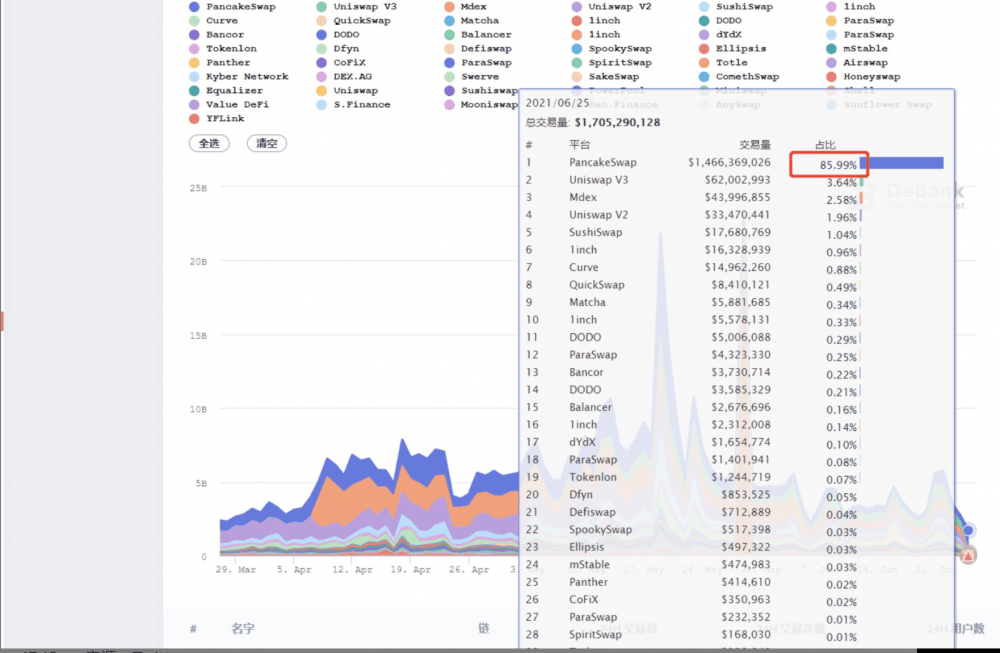The image size is (1000, 653).
Task: Click the 25B y-axis label
Action: pos(198,188)
